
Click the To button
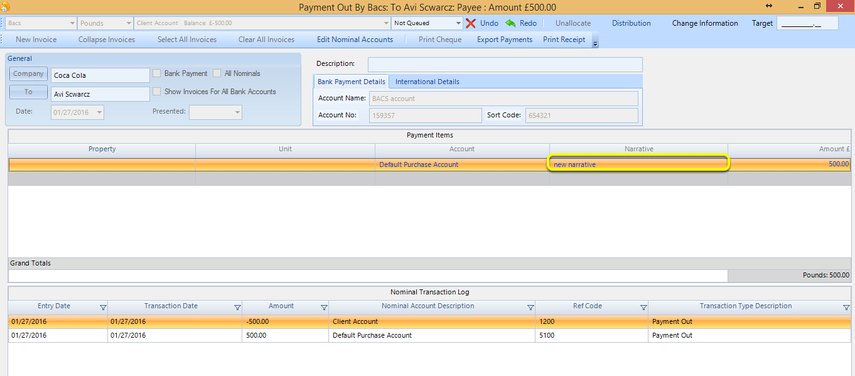pyautogui.click(x=28, y=93)
